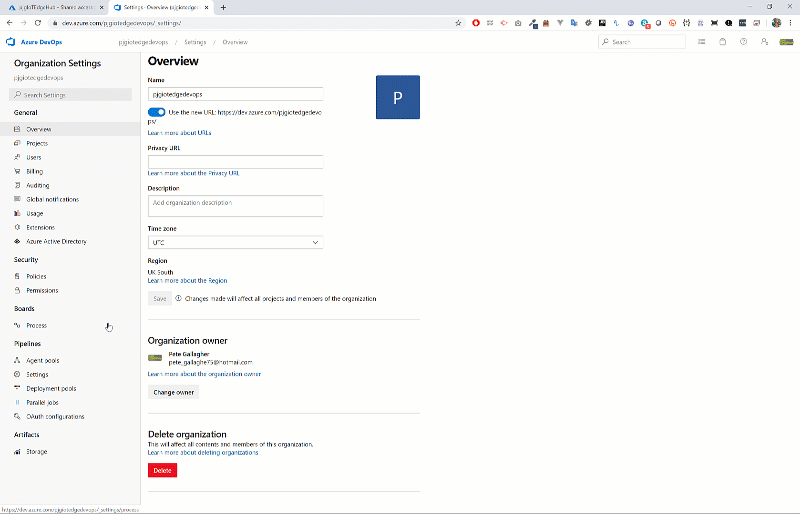800x514 pixels.
Task: Select Auditing in the settings sidebar
Action: pos(70,185)
